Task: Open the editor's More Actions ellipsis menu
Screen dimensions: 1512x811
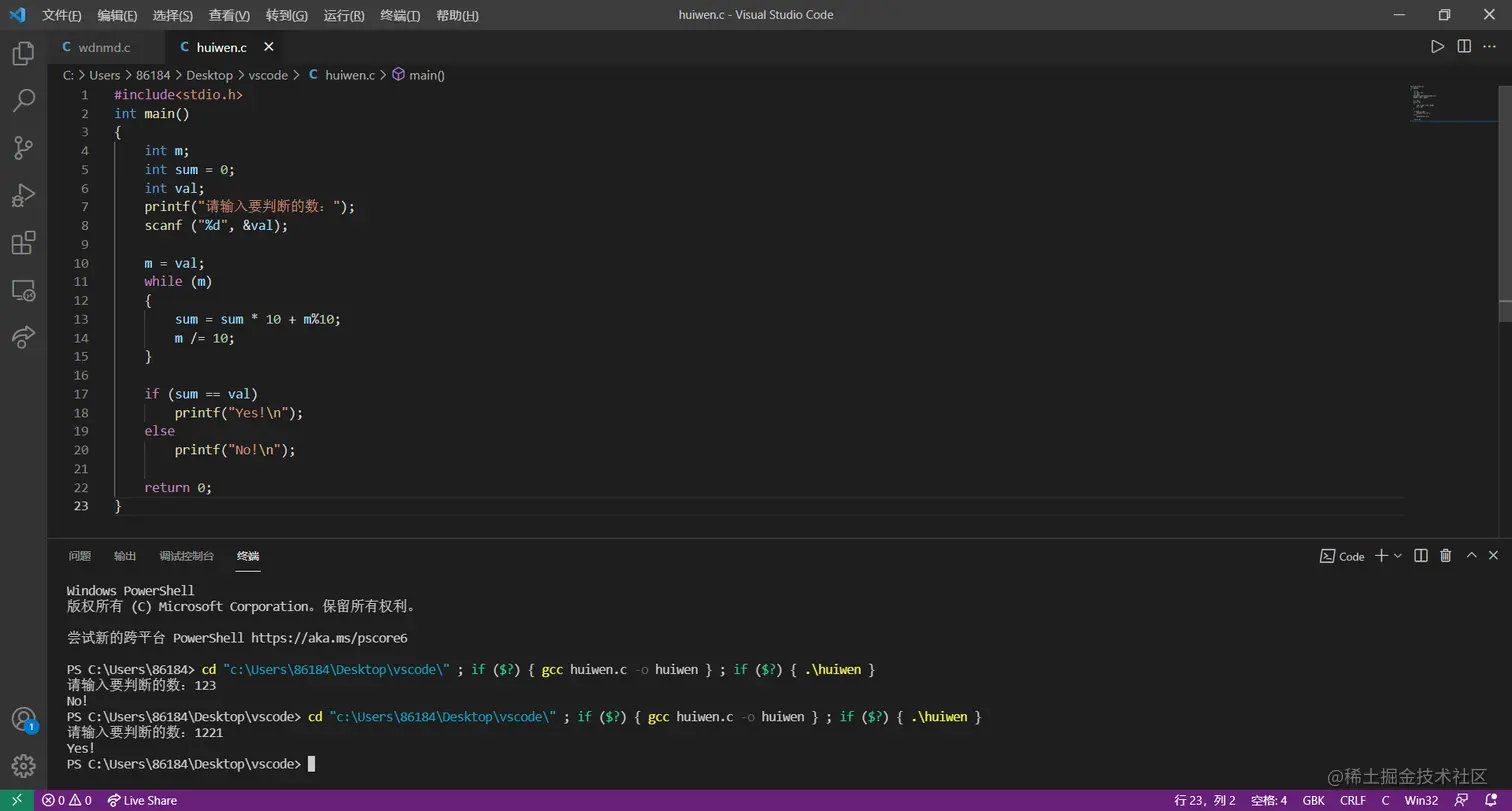Action: tap(1490, 47)
